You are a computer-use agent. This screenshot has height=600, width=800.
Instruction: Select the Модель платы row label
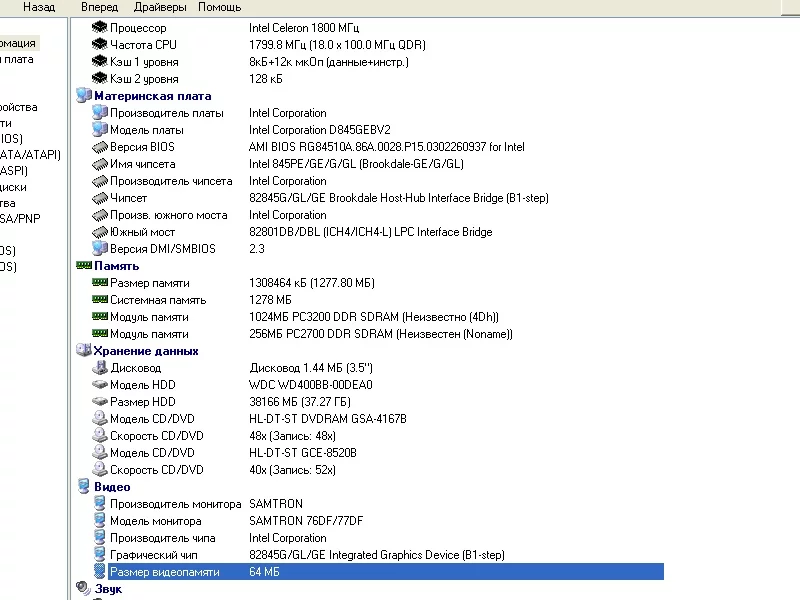click(146, 130)
